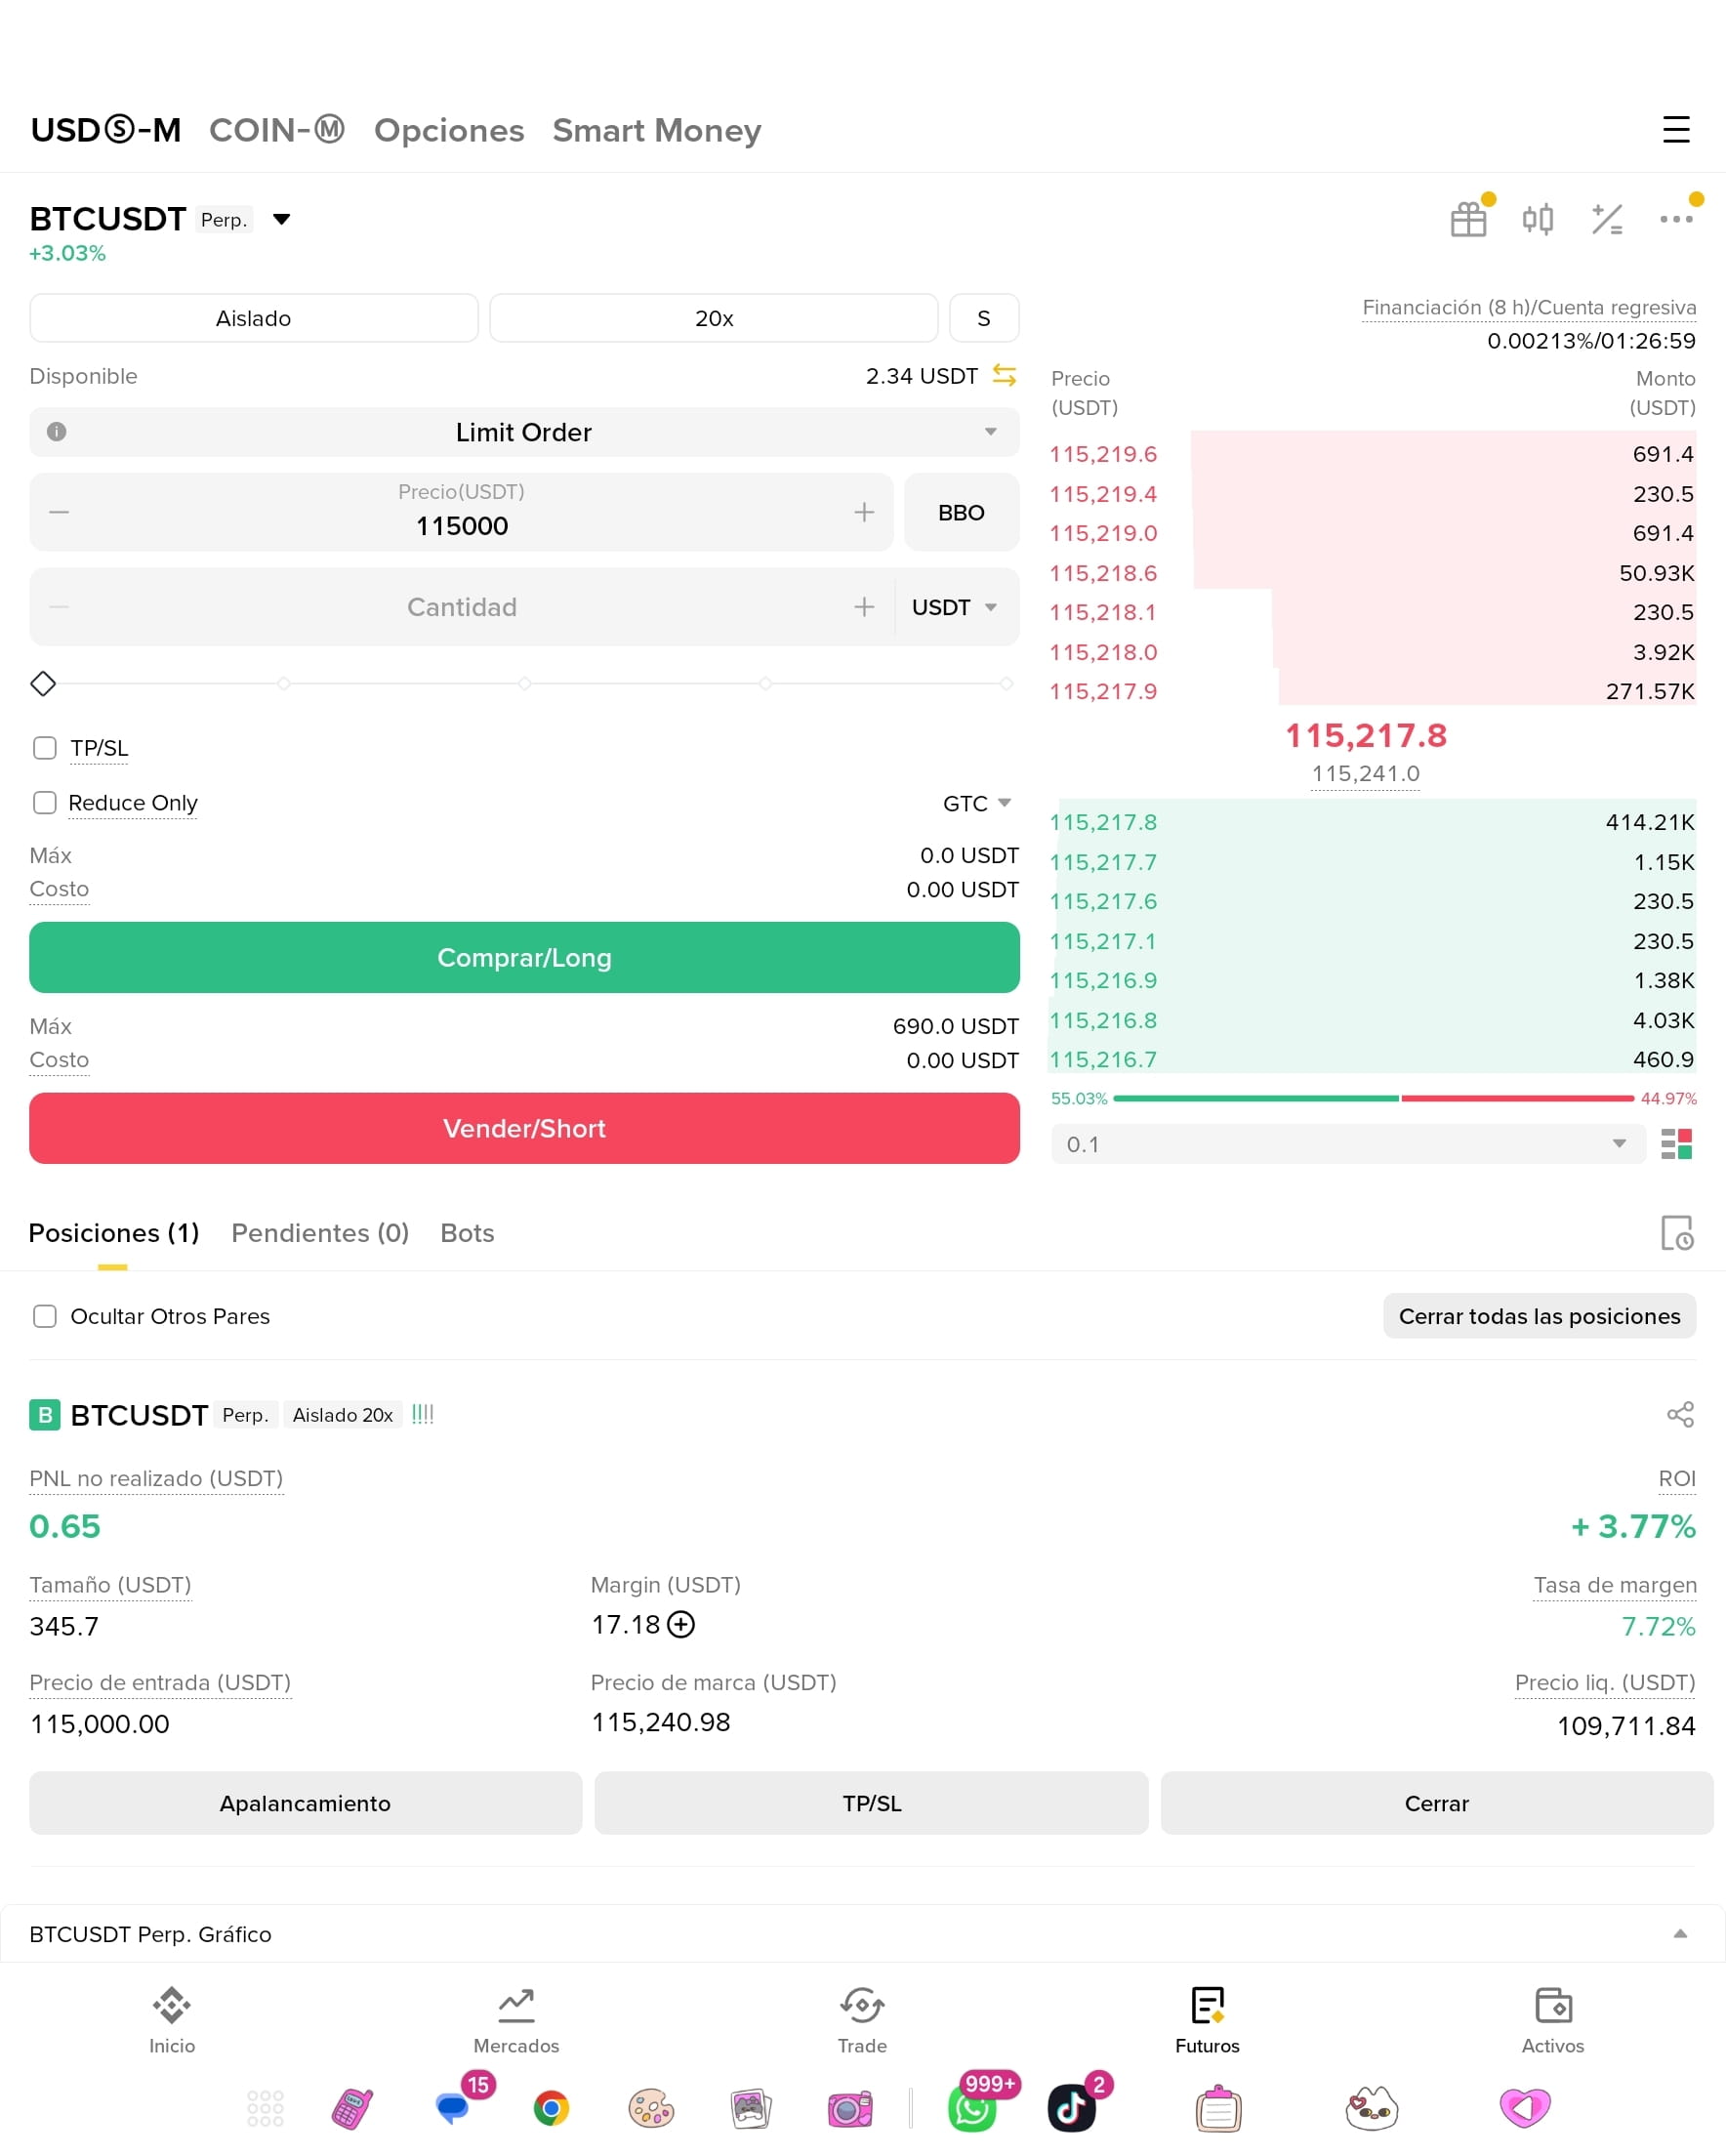
Task: Tap Cerrar todas las posiciones
Action: coord(1539,1316)
